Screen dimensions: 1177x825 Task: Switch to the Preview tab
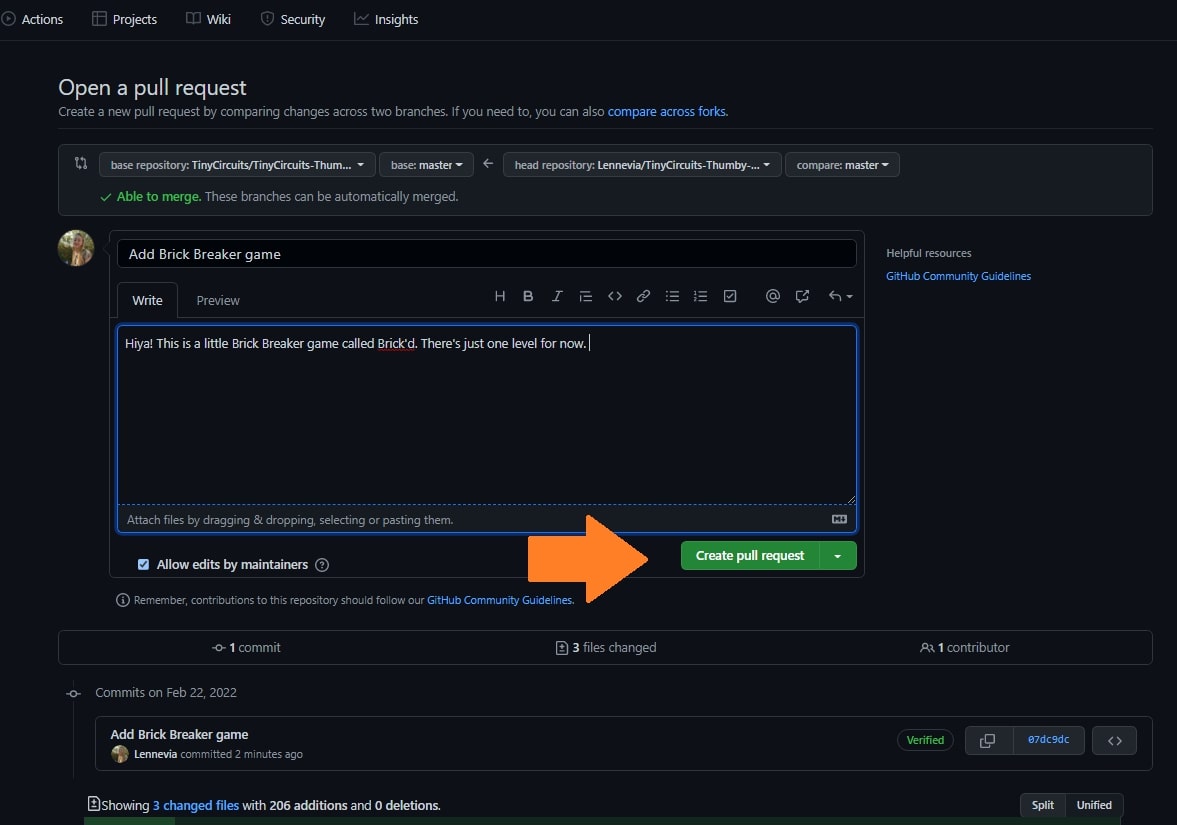tap(218, 300)
